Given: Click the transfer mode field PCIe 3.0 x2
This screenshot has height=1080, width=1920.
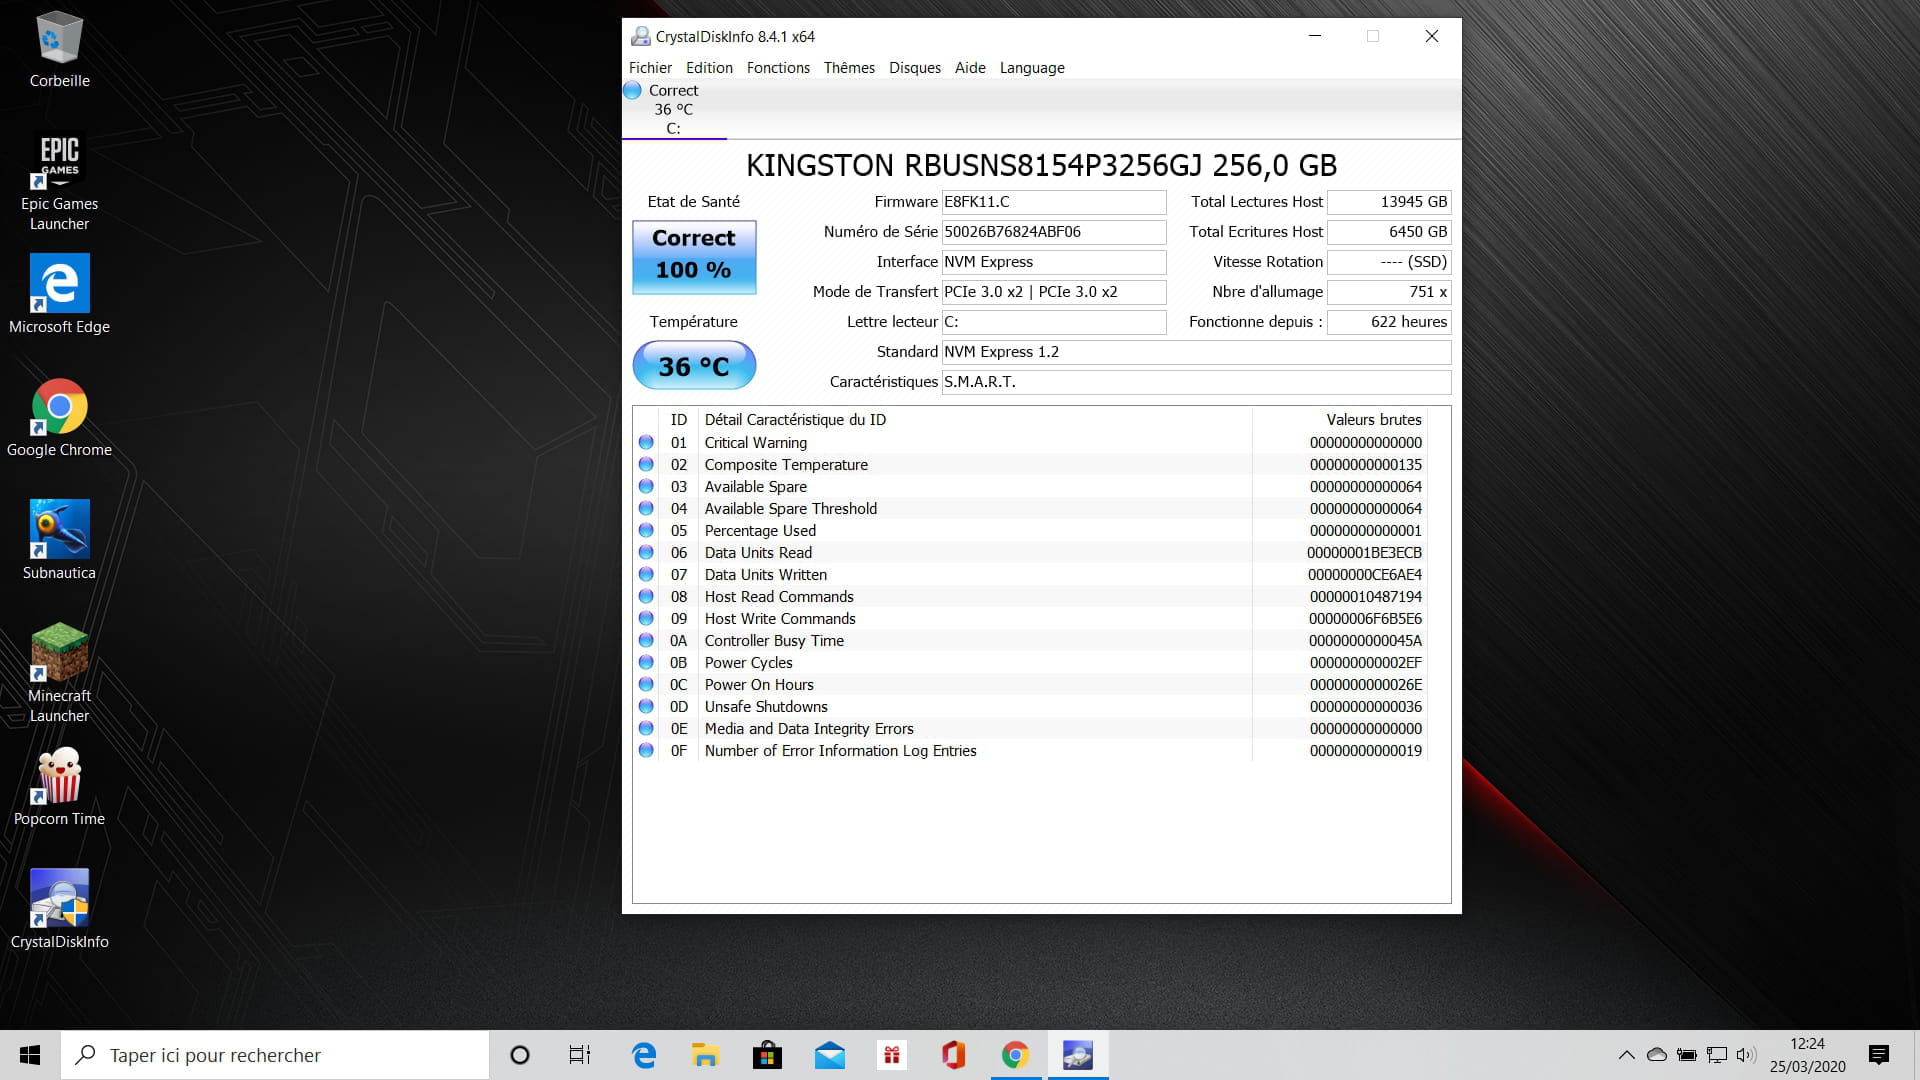Looking at the screenshot, I should 1054,292.
